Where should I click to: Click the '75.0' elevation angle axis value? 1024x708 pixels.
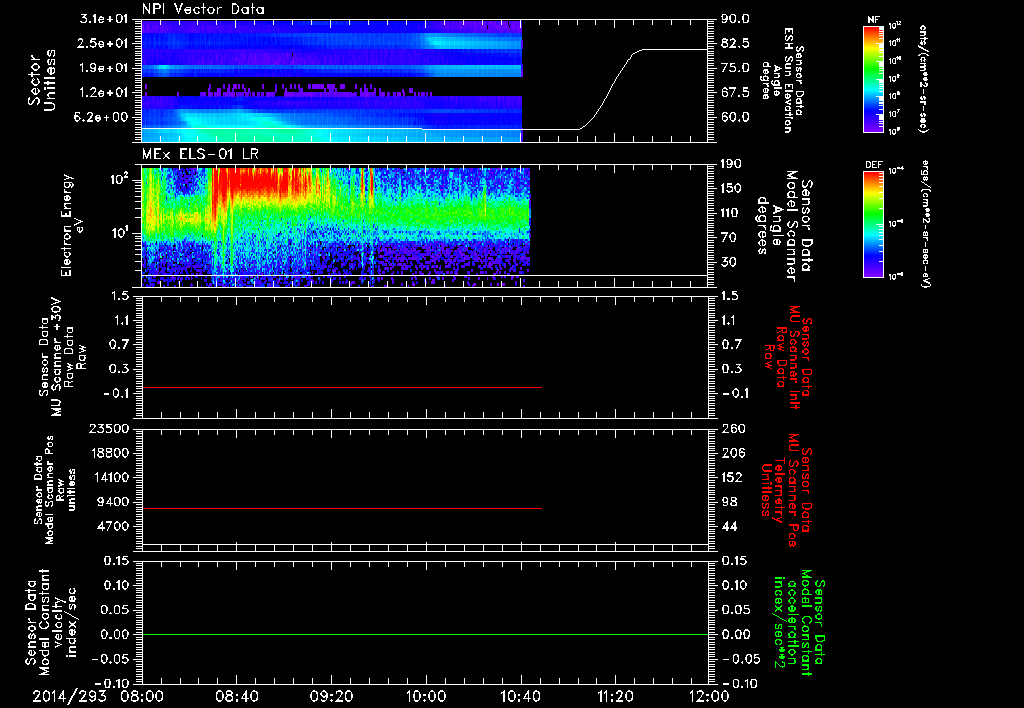point(735,68)
